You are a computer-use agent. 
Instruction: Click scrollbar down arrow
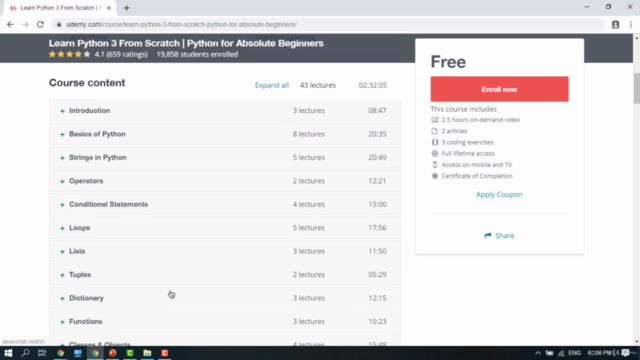tap(636, 342)
